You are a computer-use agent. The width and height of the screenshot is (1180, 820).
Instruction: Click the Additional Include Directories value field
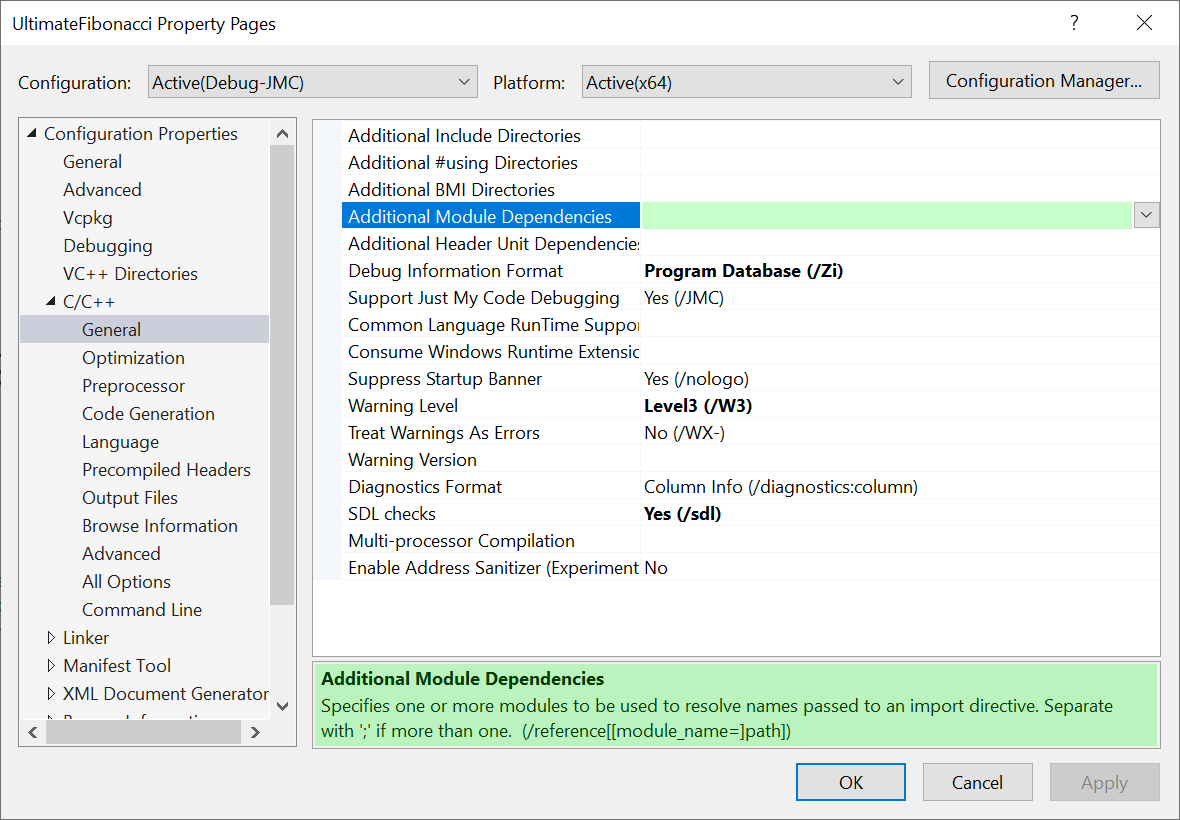click(x=890, y=135)
